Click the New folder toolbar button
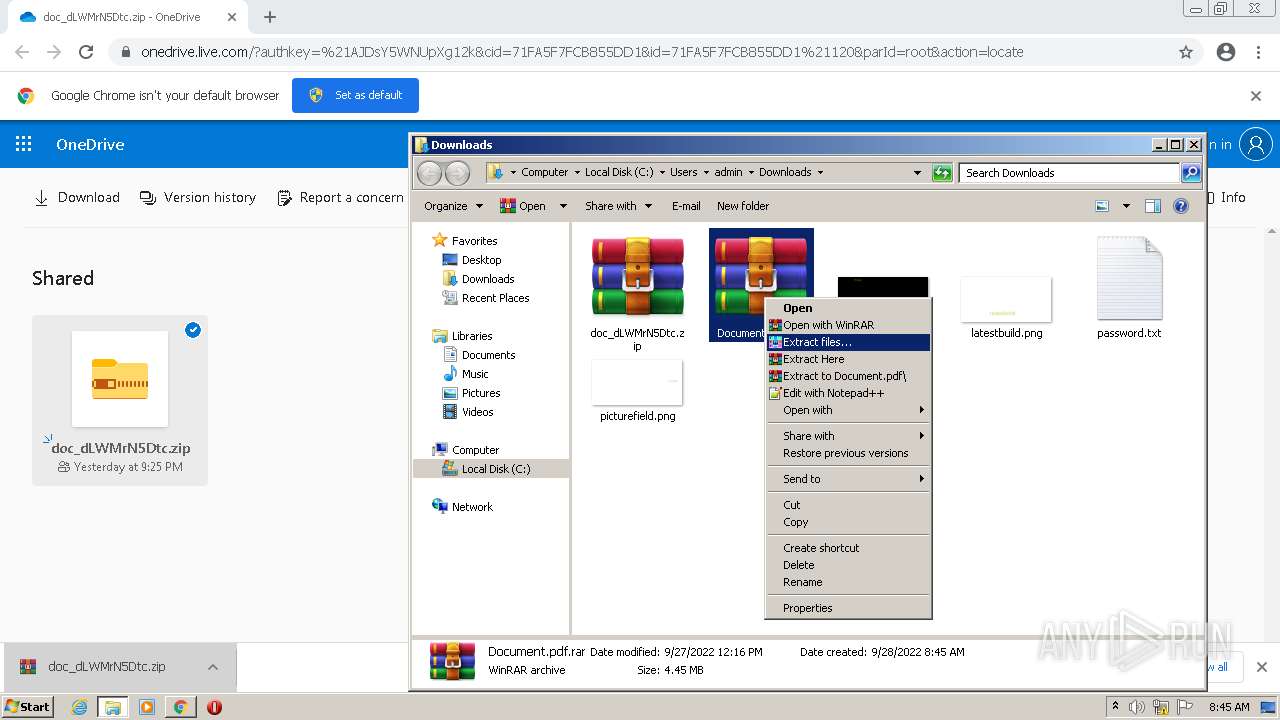This screenshot has height=720, width=1280. pos(743,206)
